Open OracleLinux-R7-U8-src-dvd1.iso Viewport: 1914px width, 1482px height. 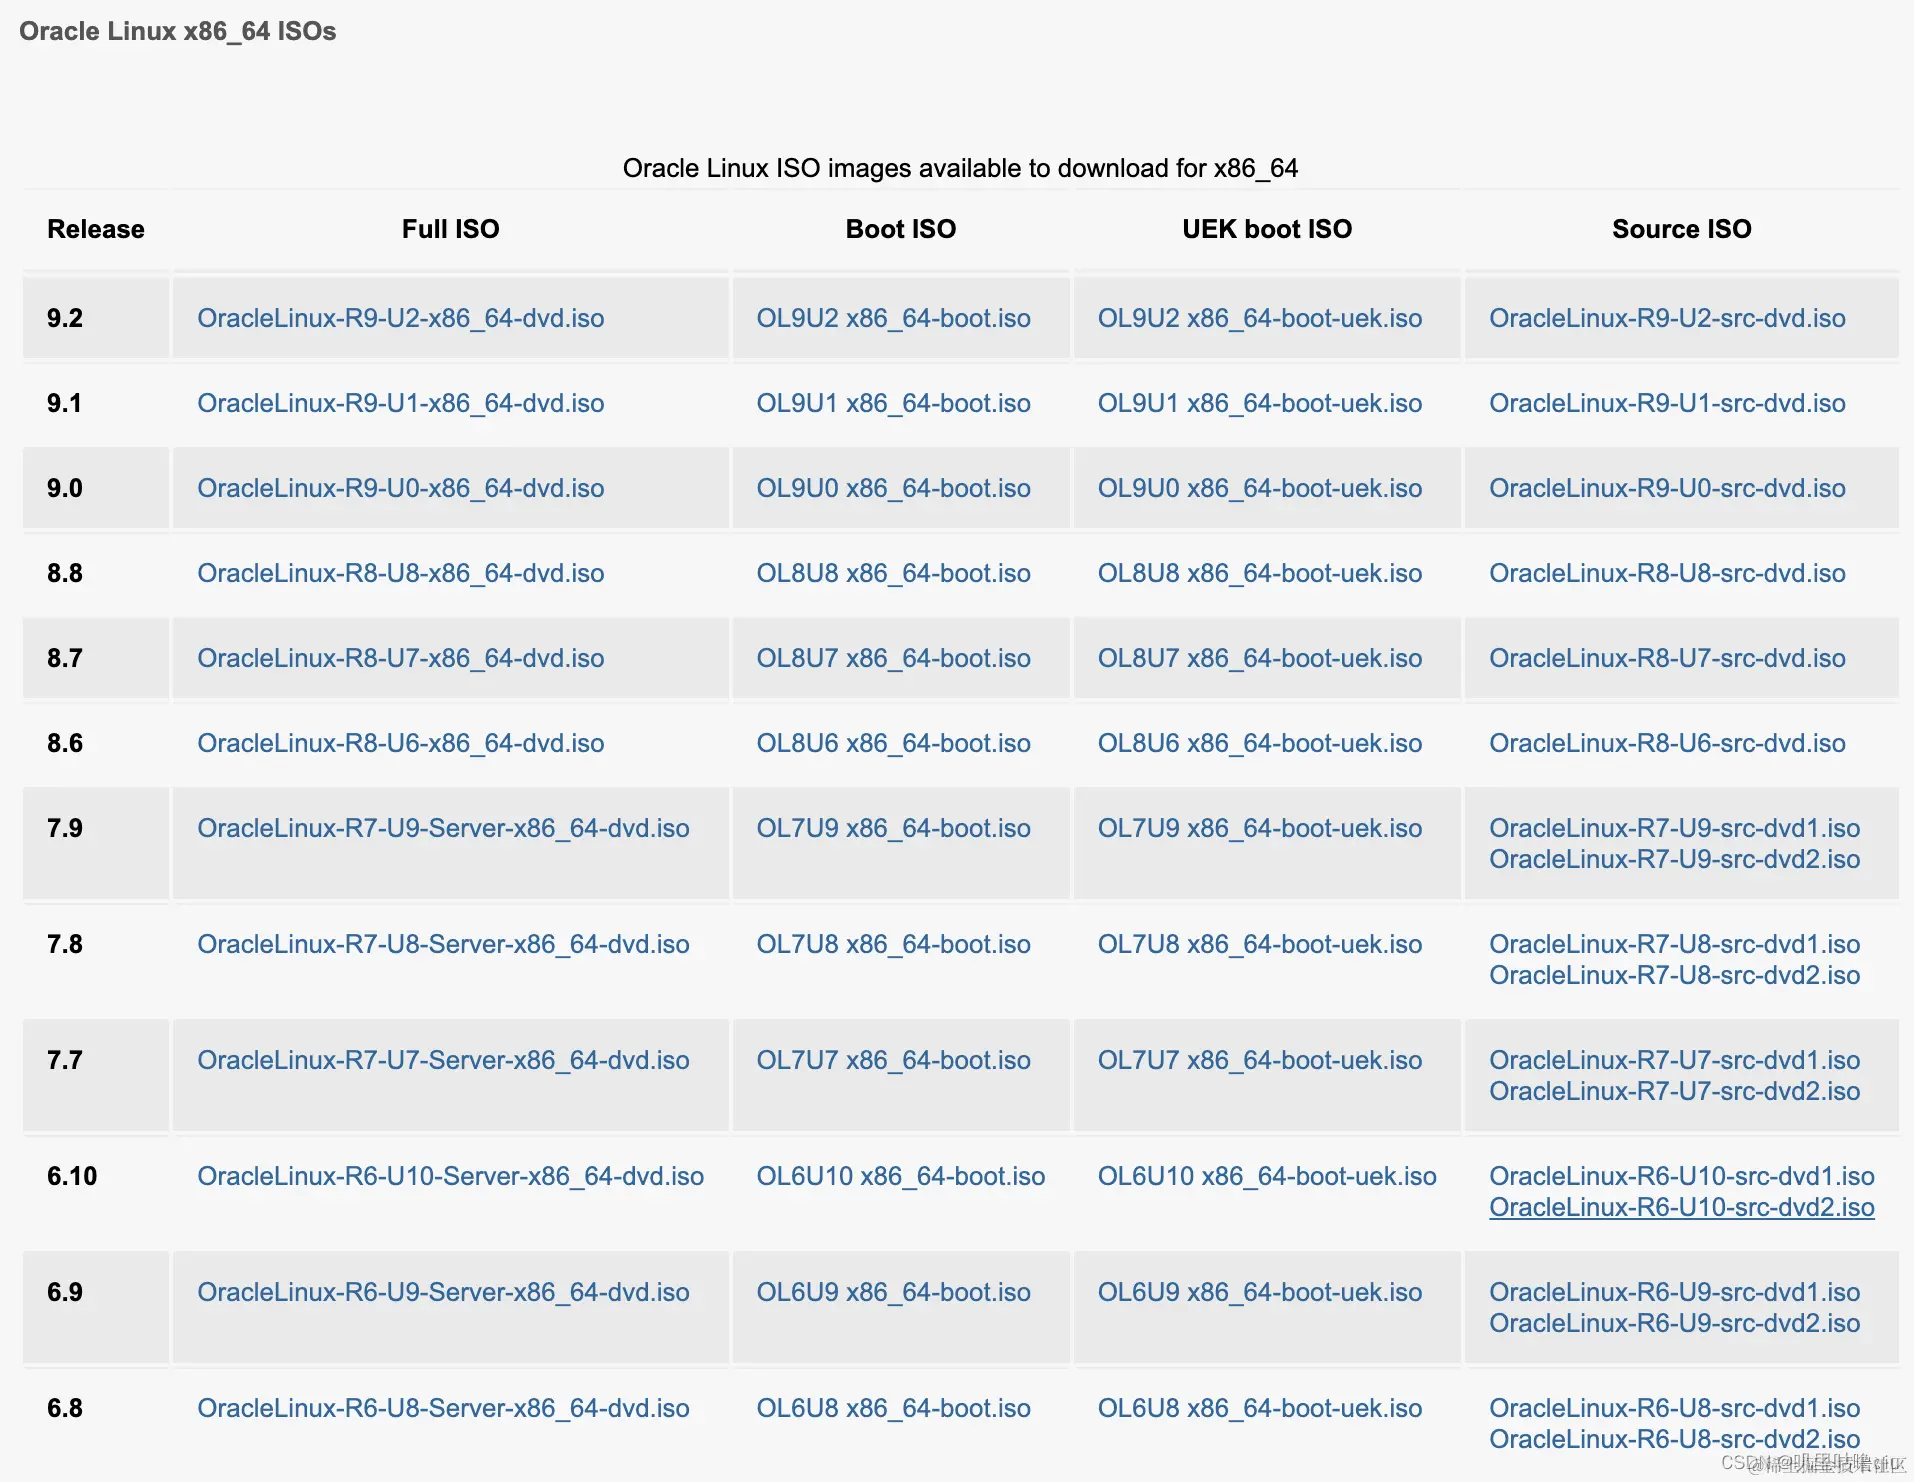(x=1674, y=944)
